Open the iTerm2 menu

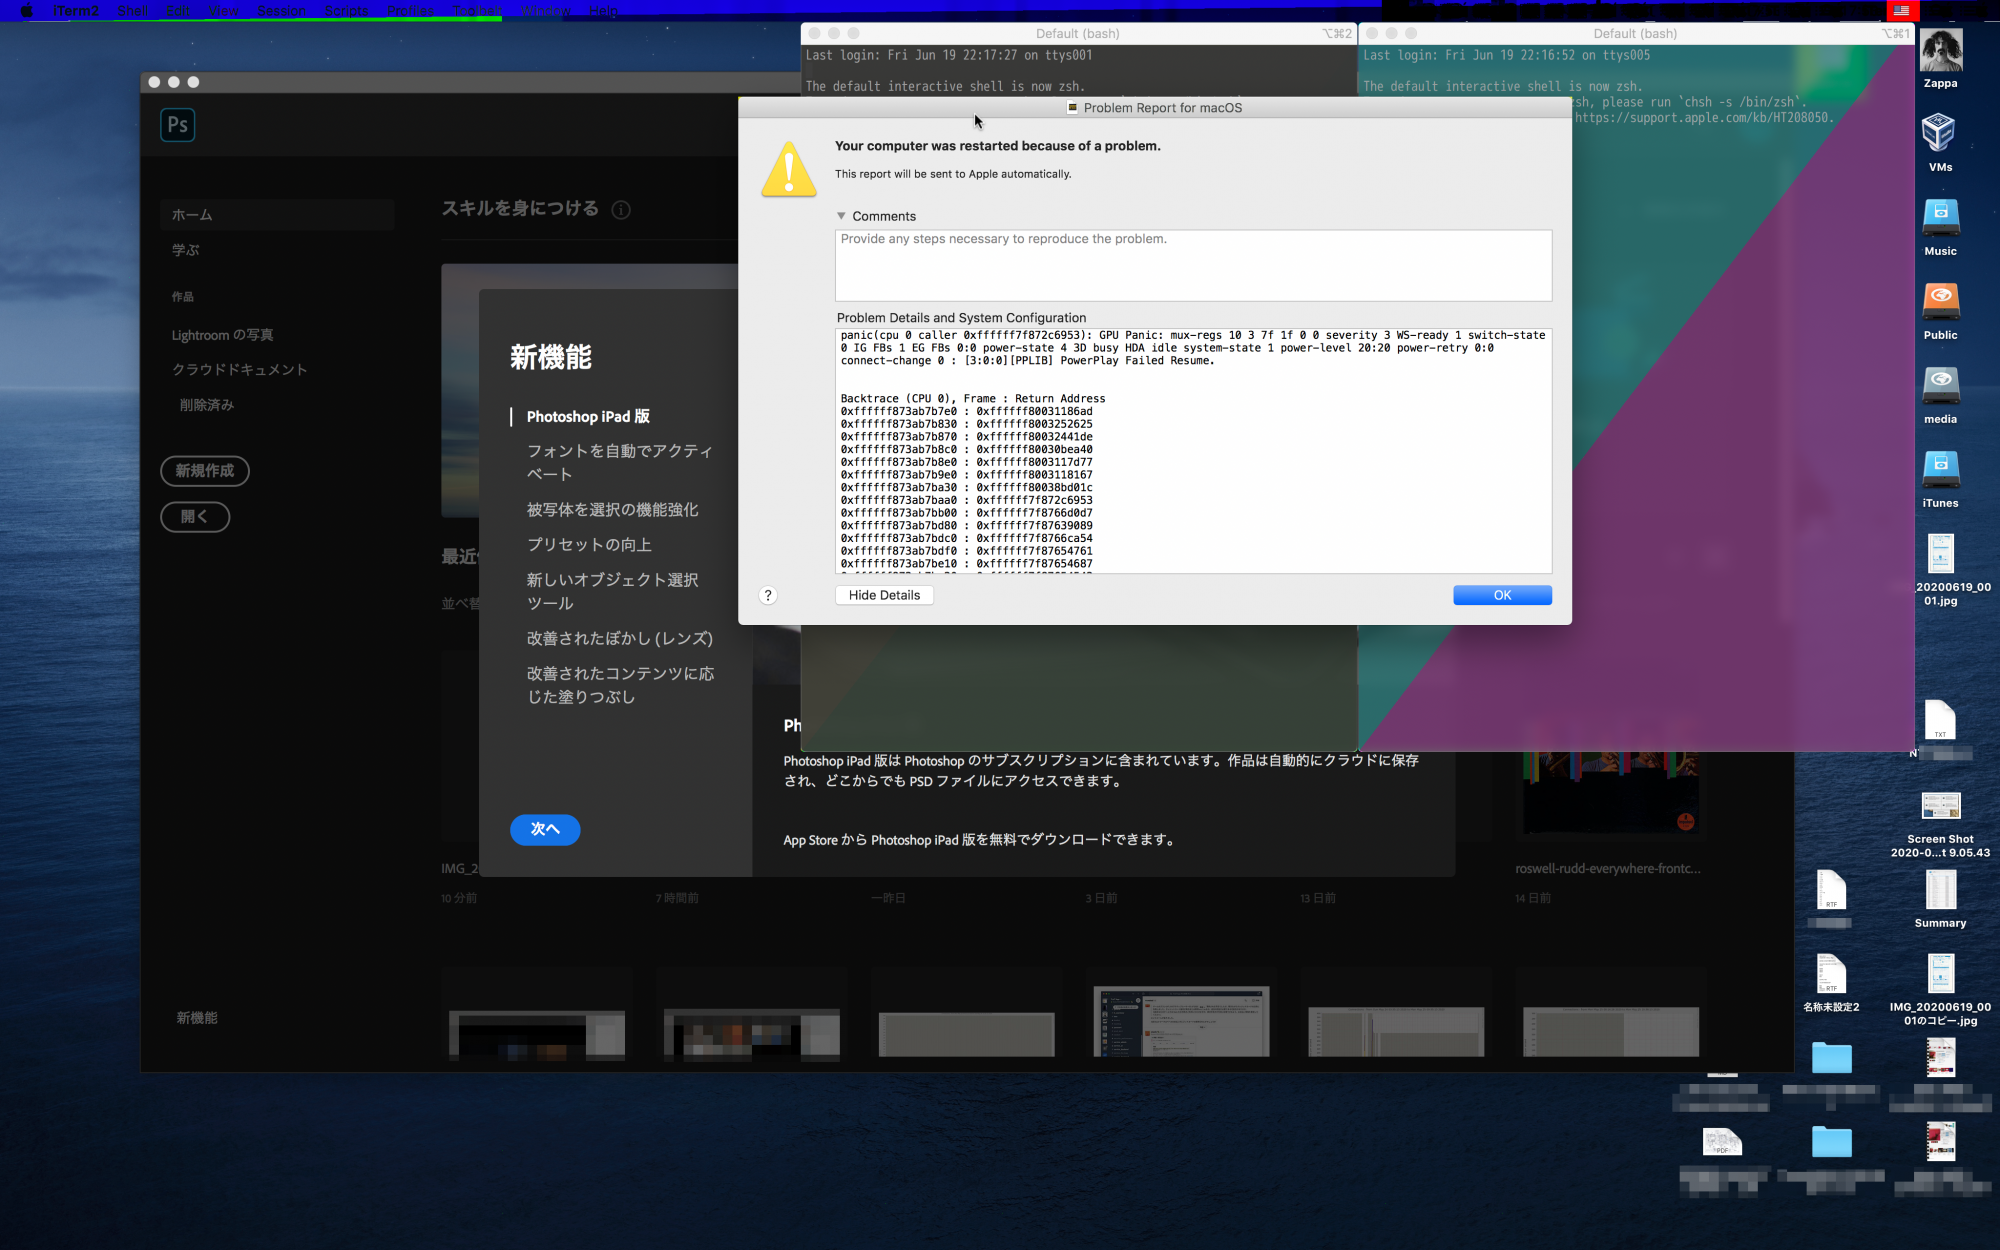[x=76, y=11]
